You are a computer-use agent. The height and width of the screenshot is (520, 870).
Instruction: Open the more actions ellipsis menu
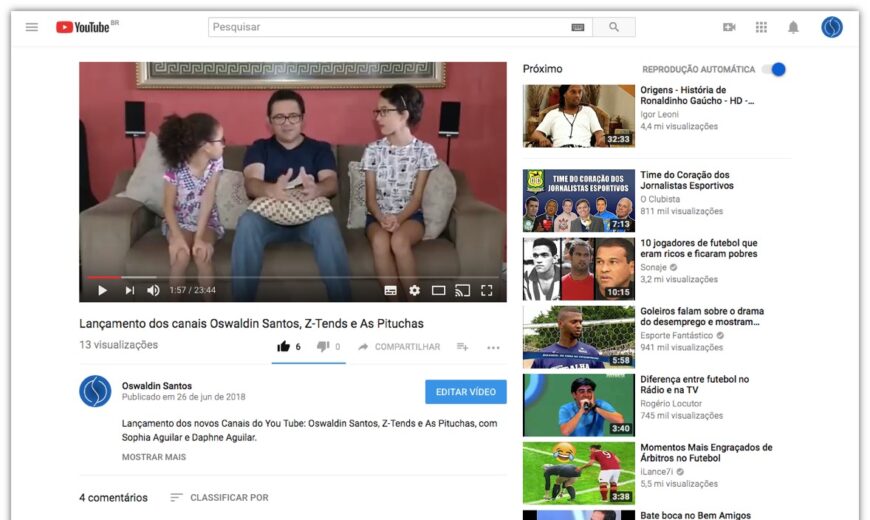493,347
